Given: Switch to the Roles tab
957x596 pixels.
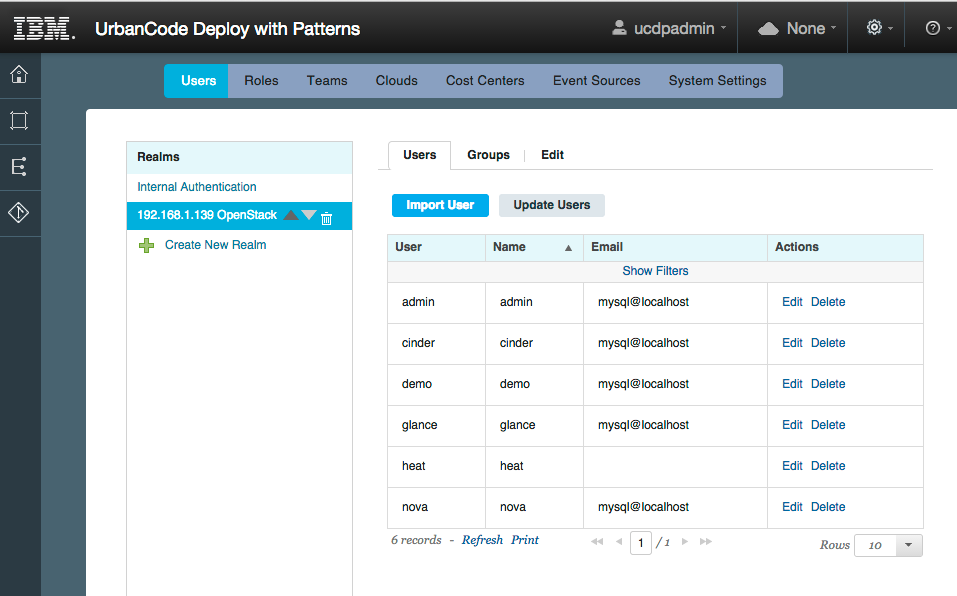Looking at the screenshot, I should point(261,81).
